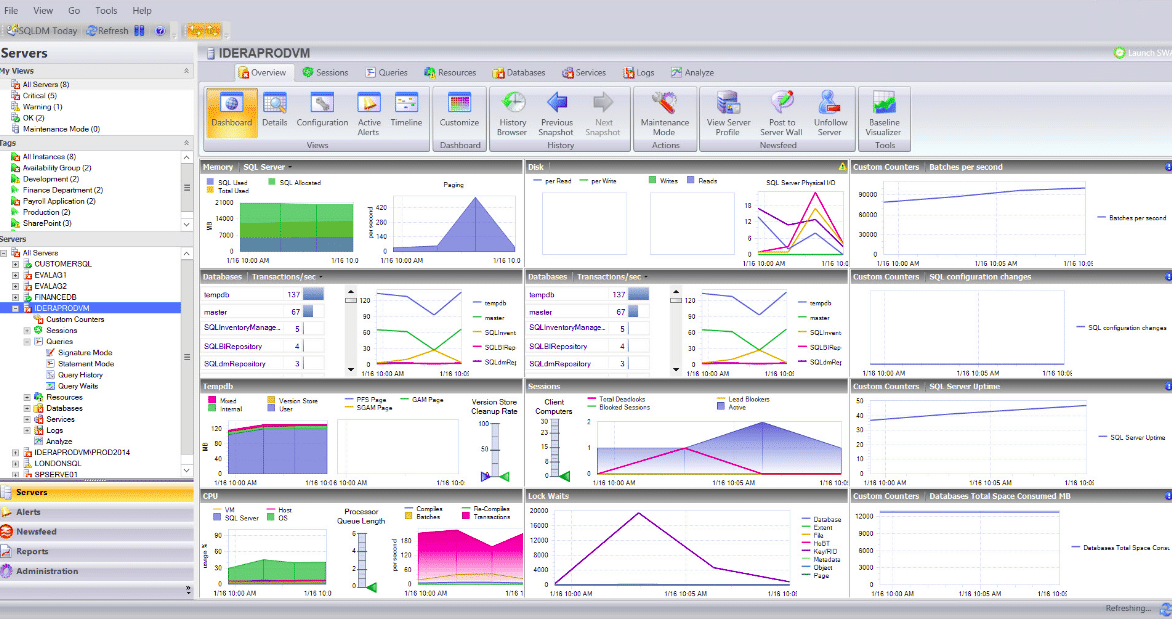The image size is (1172, 619).
Task: Adjust the Version Store Cleanup Rate gauge
Action: click(x=494, y=450)
